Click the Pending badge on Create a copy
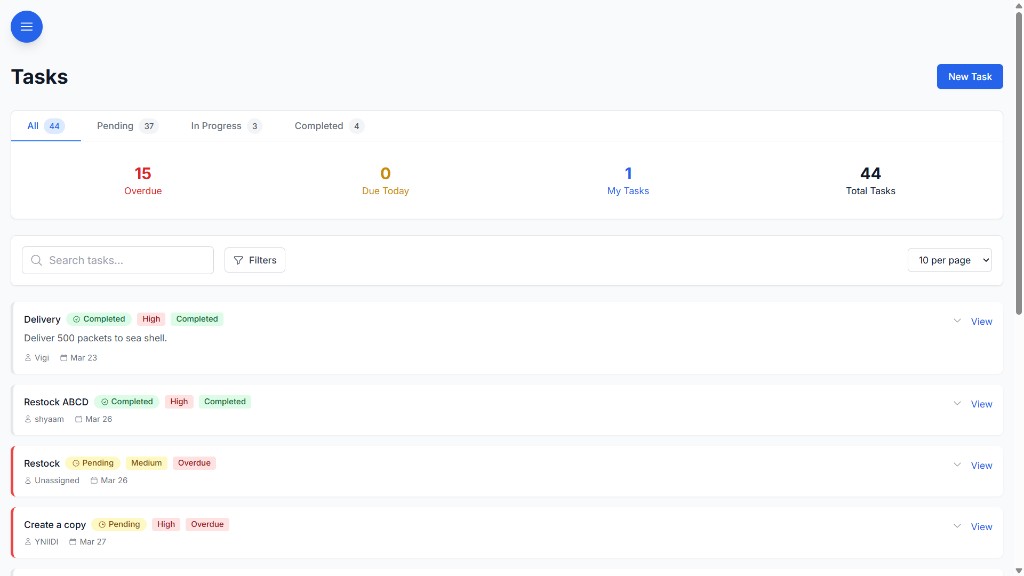This screenshot has height=576, width=1024. coord(119,524)
